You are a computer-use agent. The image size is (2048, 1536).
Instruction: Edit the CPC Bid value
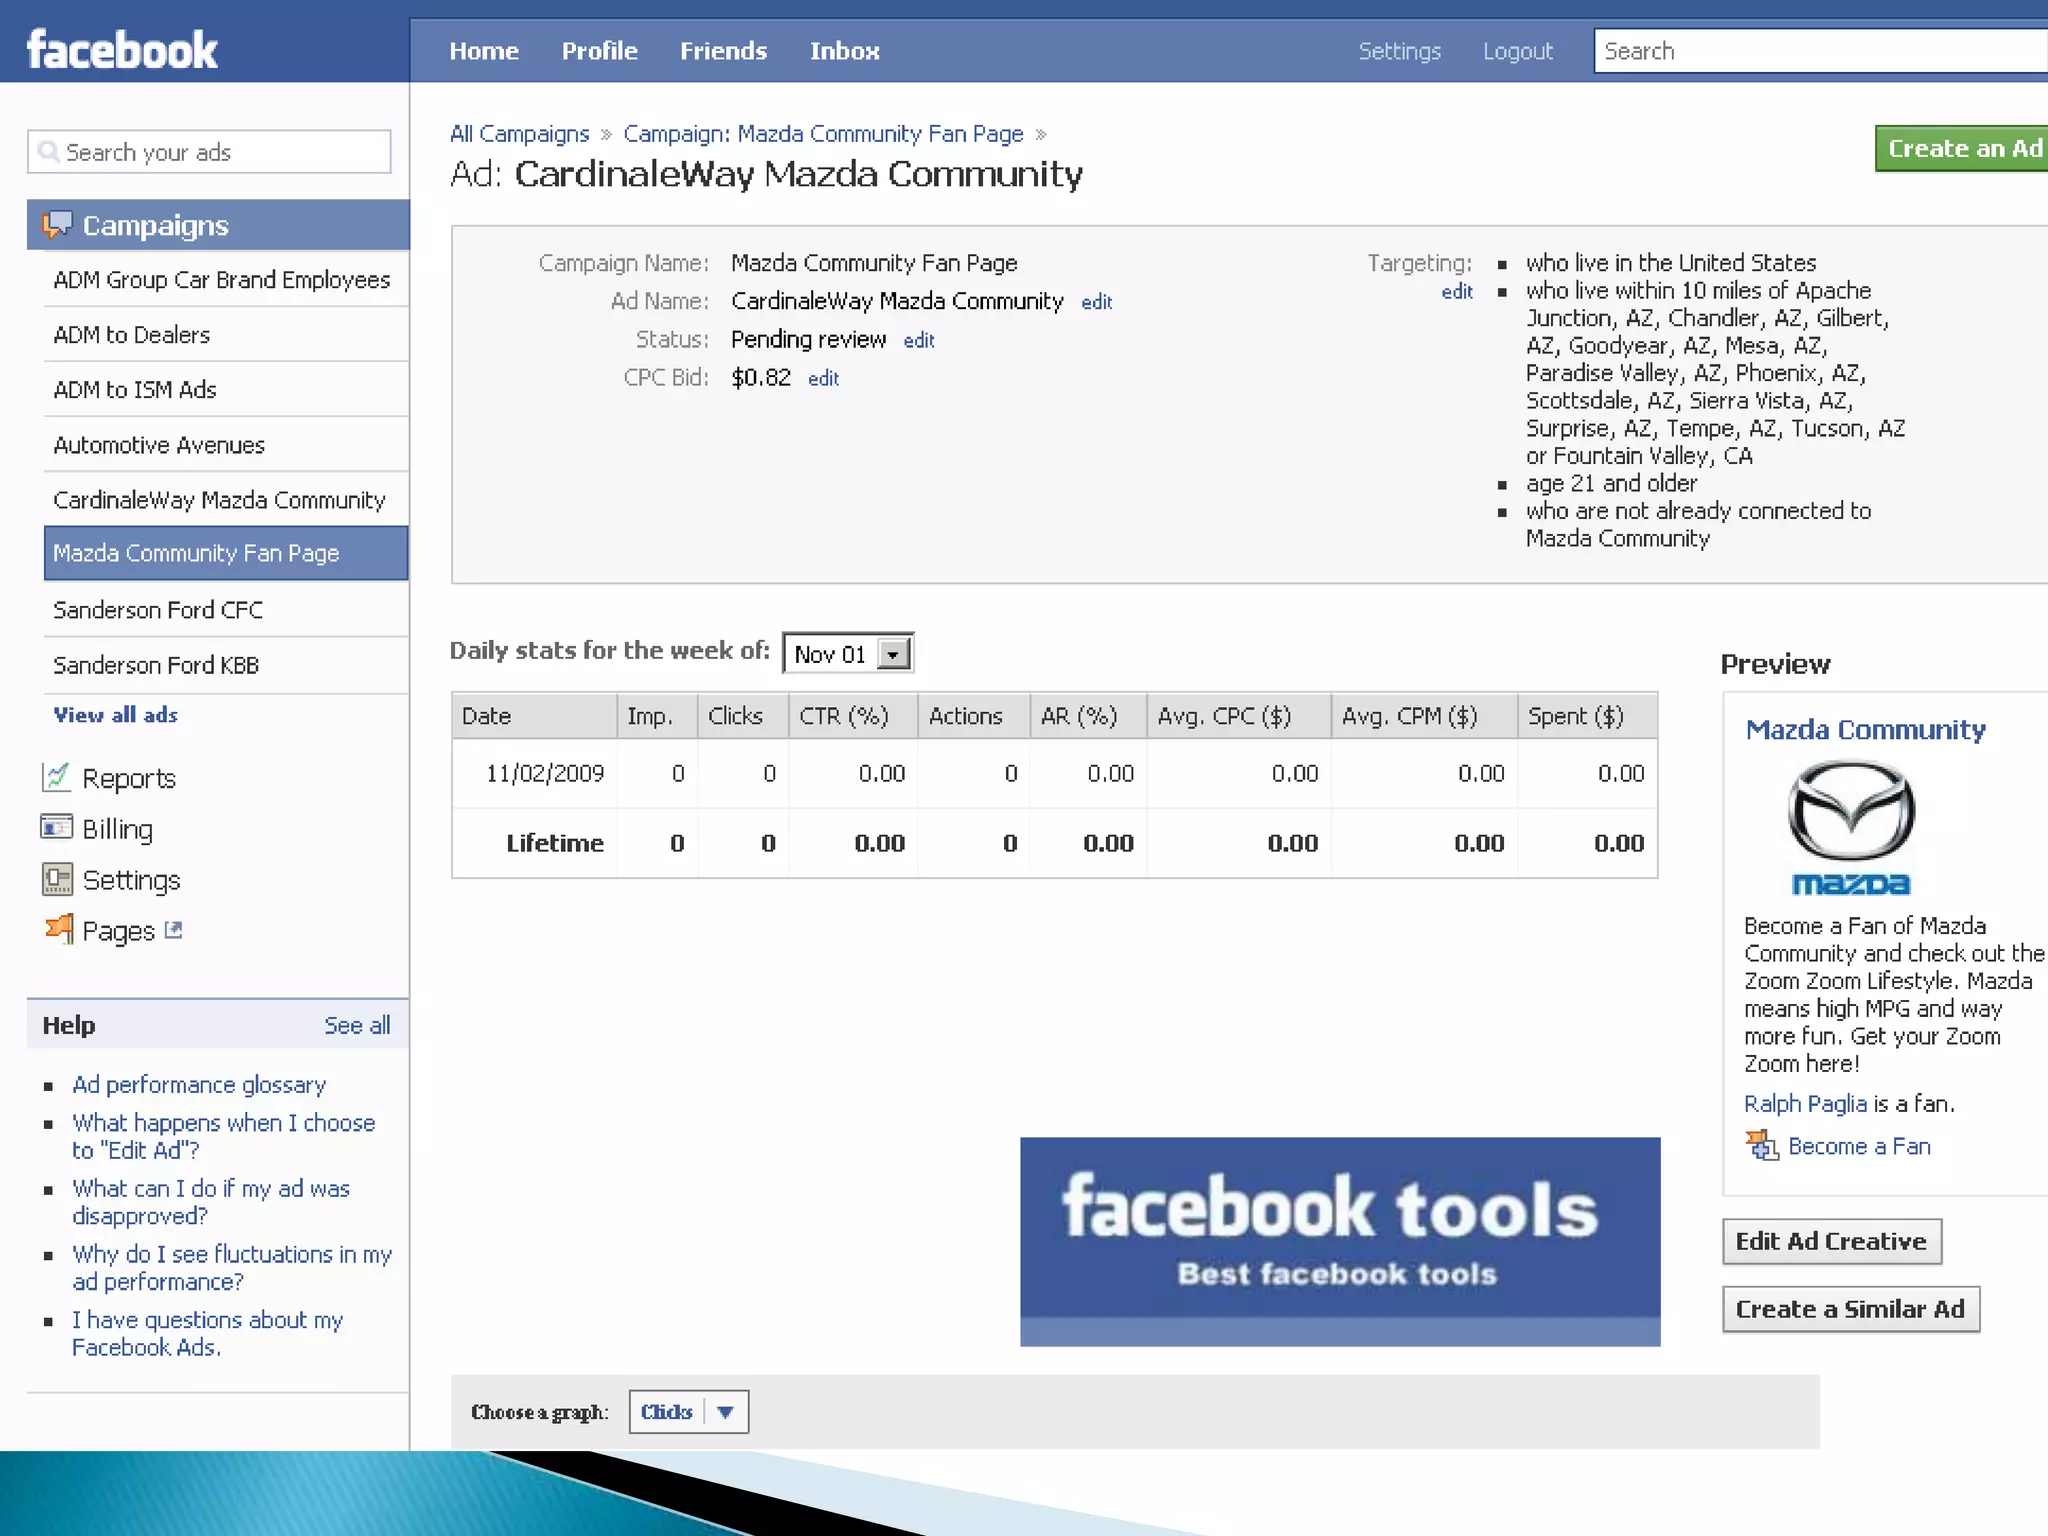click(x=823, y=379)
